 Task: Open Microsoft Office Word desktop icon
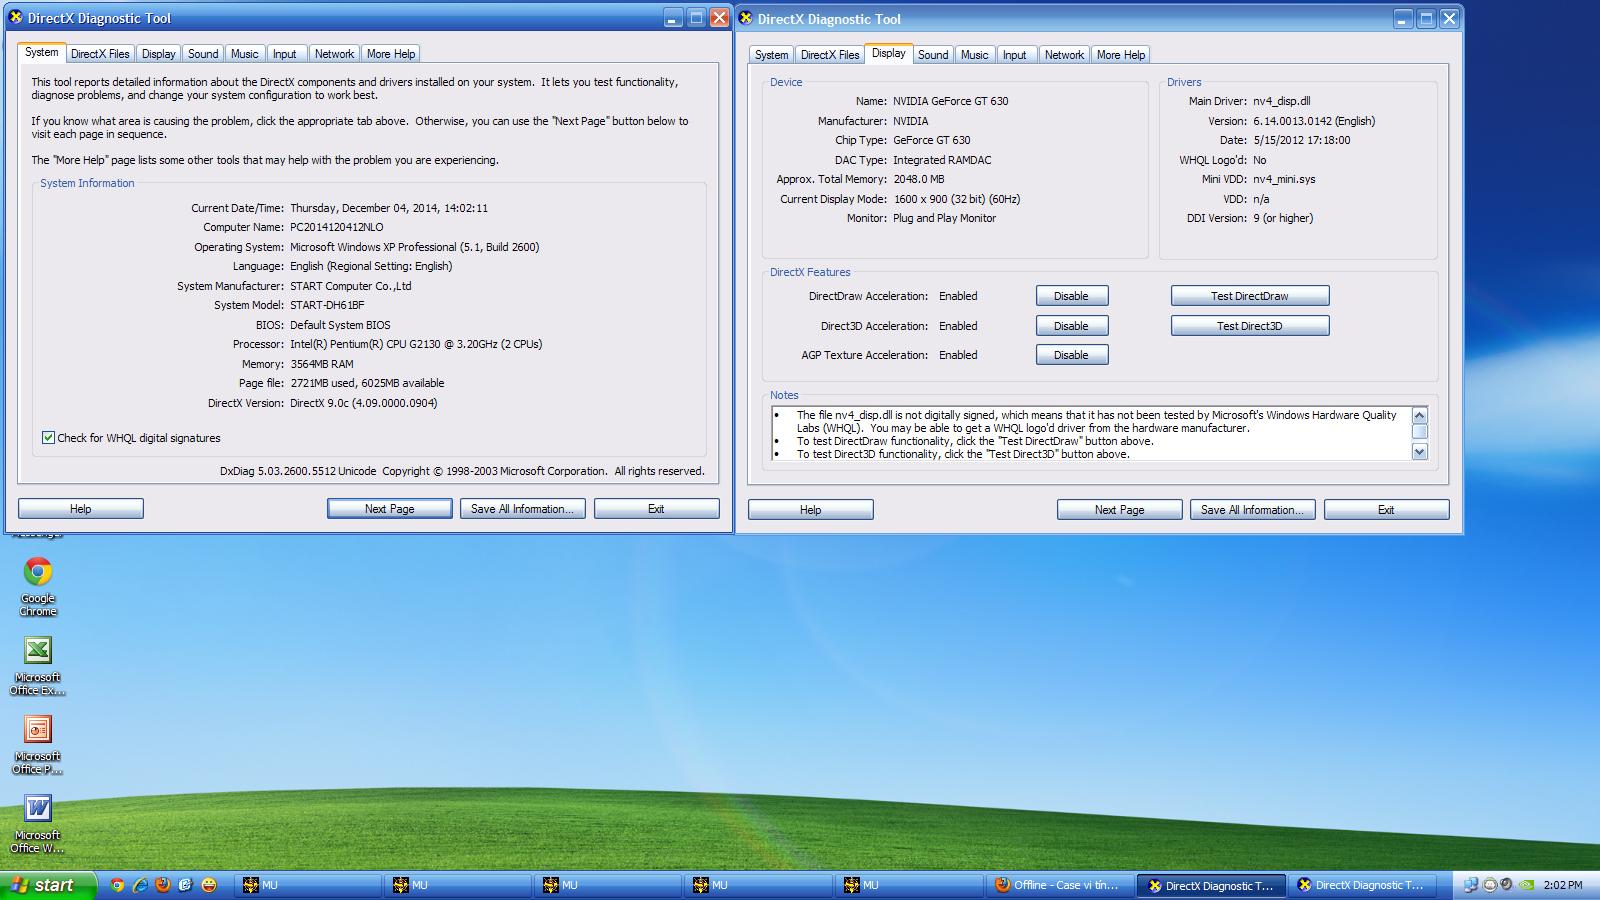(38, 823)
